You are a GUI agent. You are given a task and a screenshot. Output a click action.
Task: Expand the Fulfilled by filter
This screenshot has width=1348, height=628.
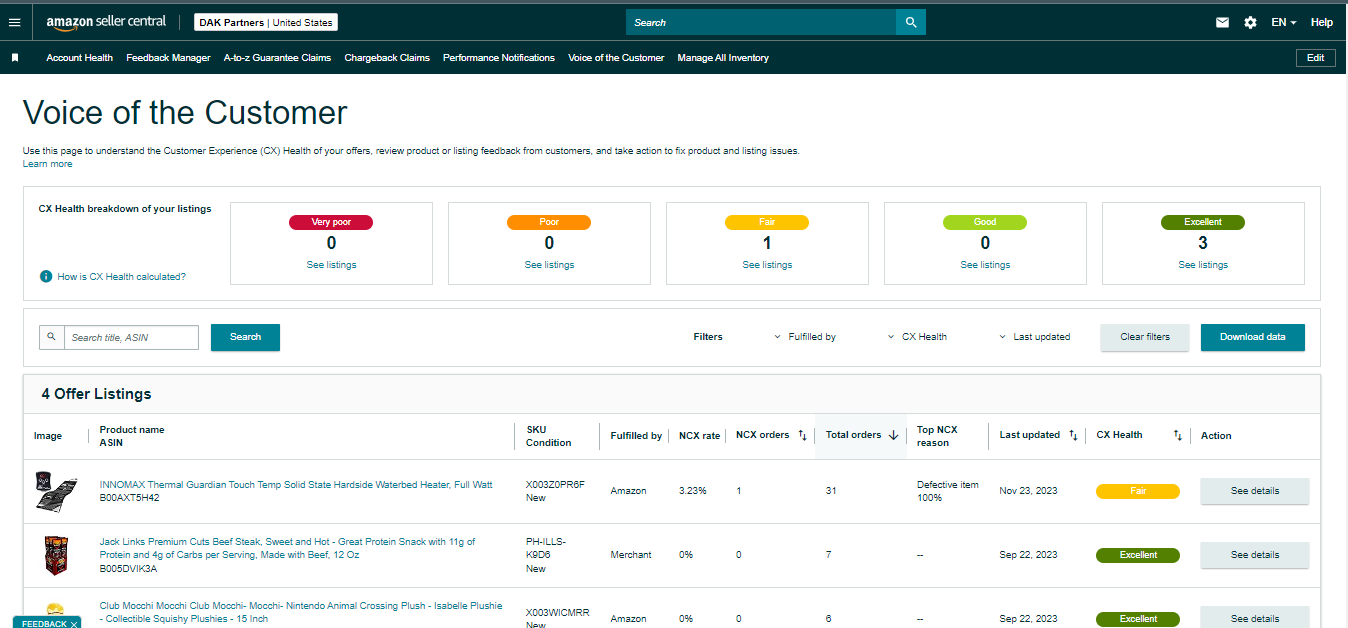(x=805, y=337)
